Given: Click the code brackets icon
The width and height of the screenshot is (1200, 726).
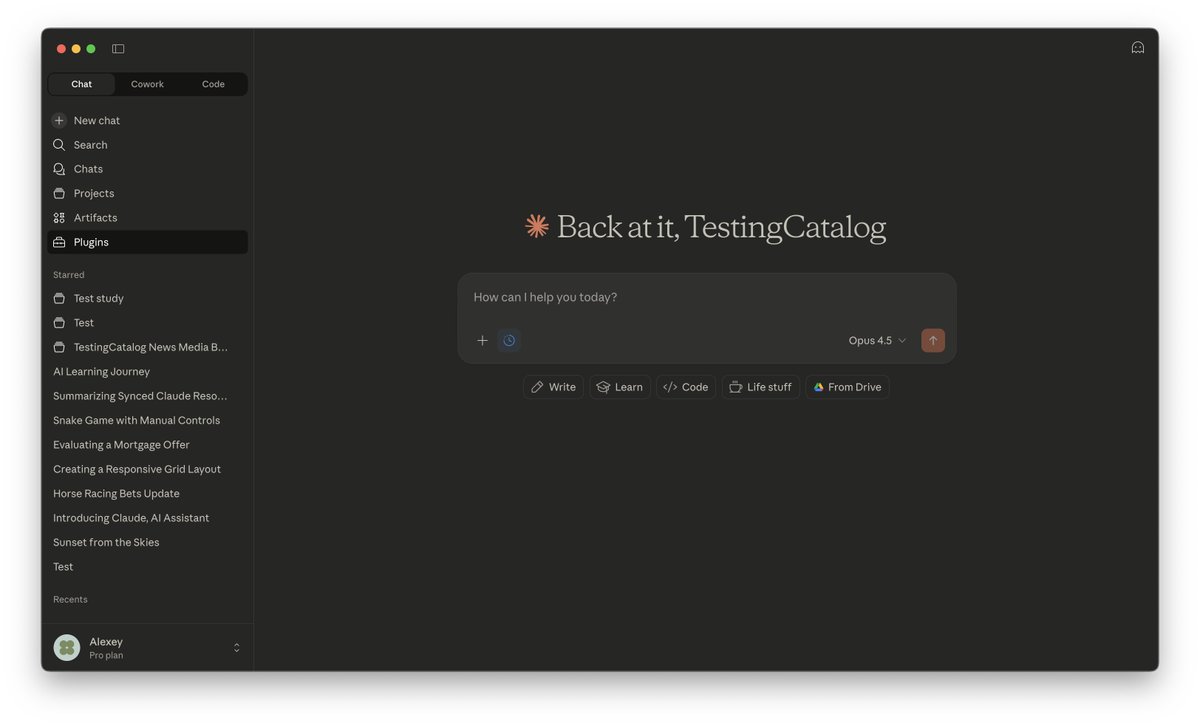Looking at the screenshot, I should (670, 387).
